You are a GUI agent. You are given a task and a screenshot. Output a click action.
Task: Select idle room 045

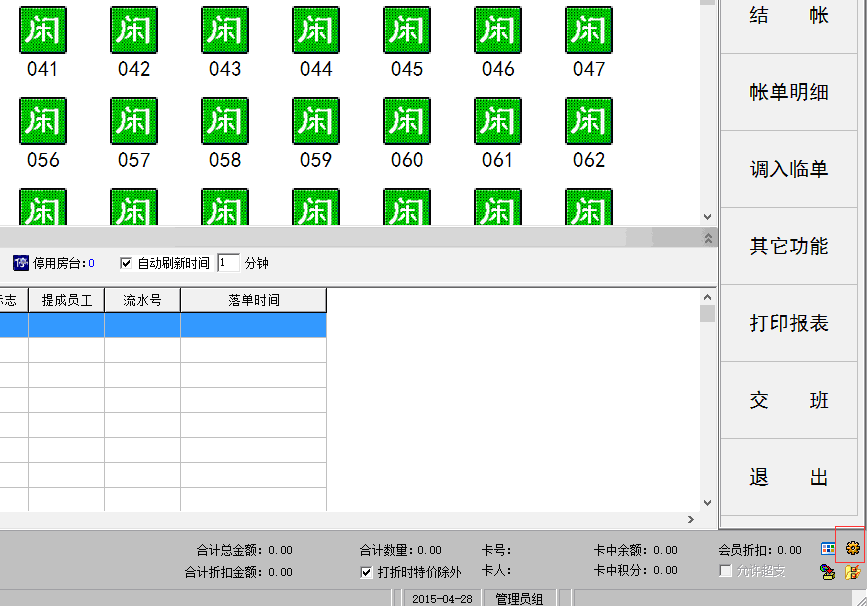click(x=407, y=30)
